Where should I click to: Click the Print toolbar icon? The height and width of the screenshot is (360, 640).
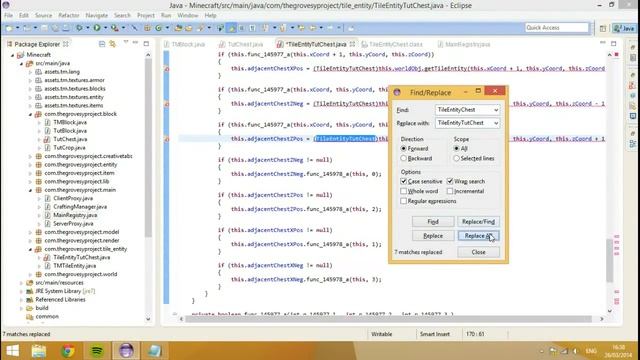tap(66, 28)
